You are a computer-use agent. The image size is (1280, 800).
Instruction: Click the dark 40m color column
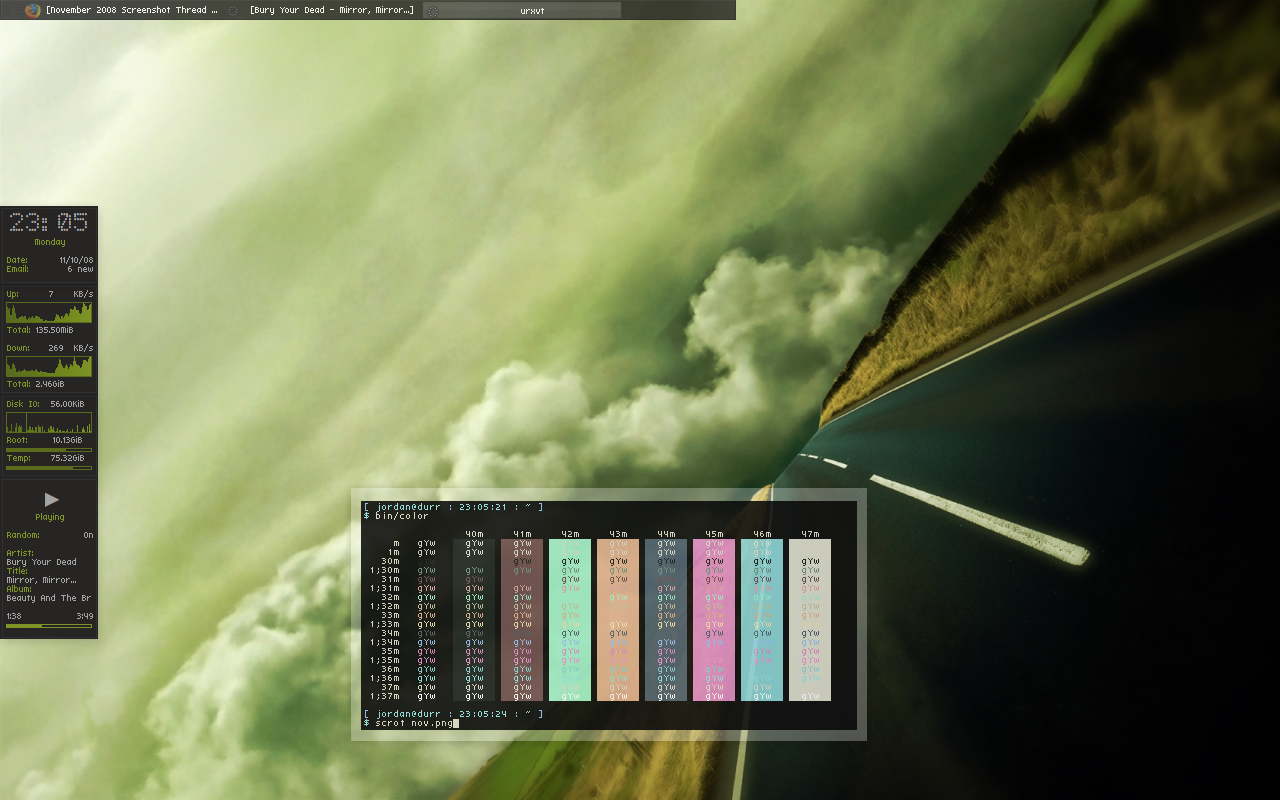[x=474, y=620]
